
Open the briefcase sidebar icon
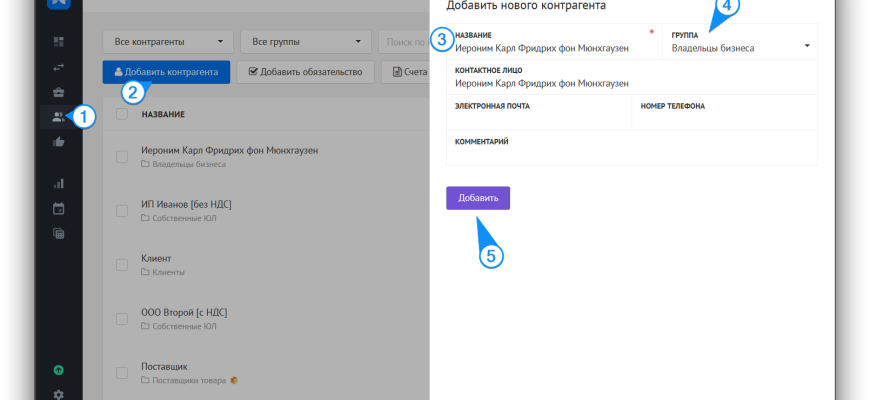pos(58,92)
